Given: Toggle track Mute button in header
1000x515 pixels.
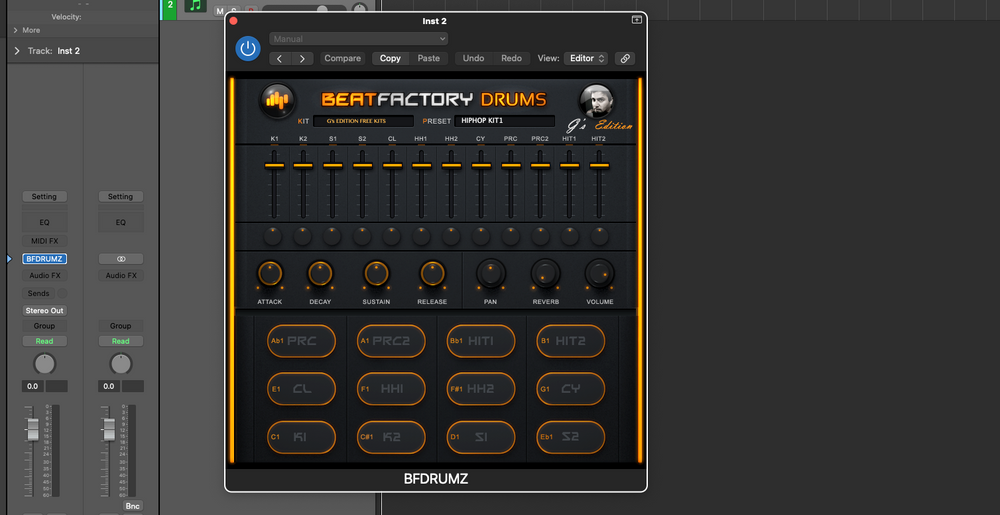Looking at the screenshot, I should [x=221, y=11].
